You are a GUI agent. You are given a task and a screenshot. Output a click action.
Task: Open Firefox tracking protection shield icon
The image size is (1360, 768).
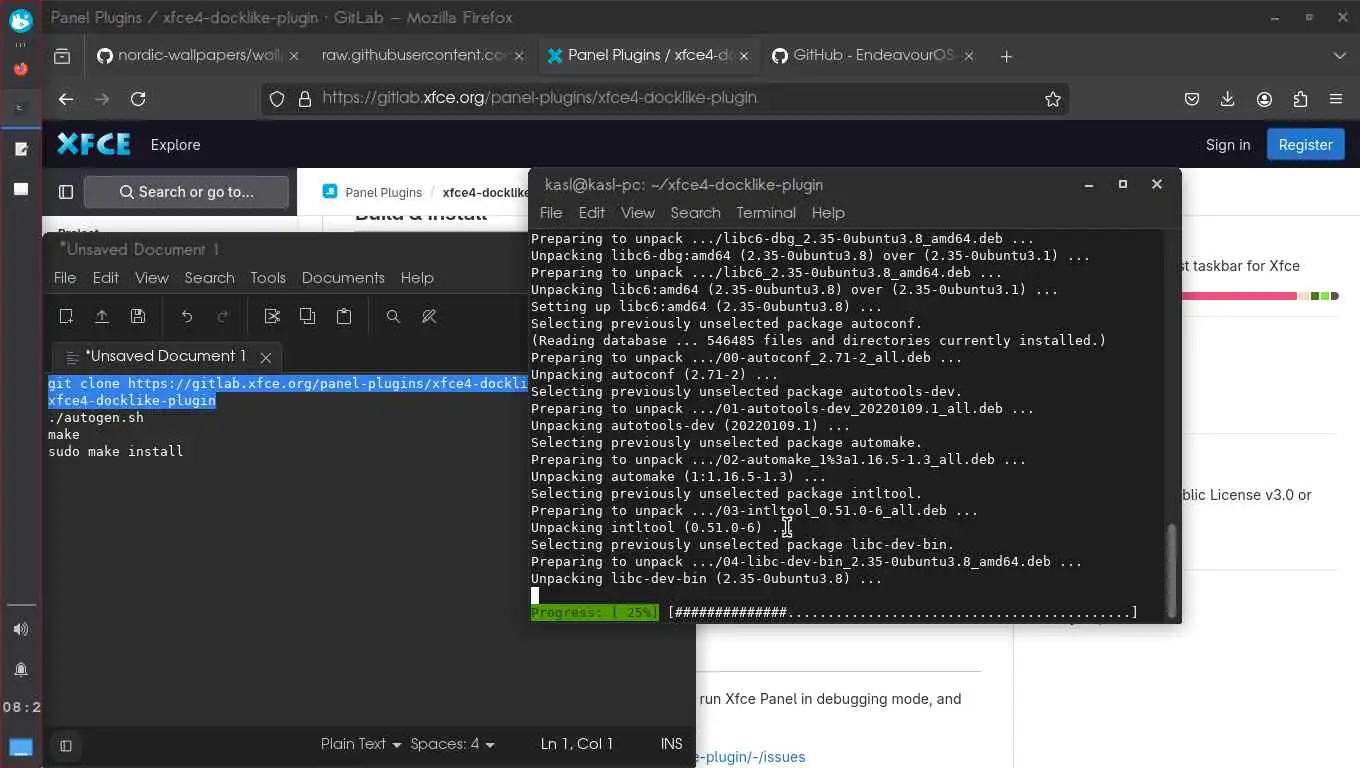point(277,99)
